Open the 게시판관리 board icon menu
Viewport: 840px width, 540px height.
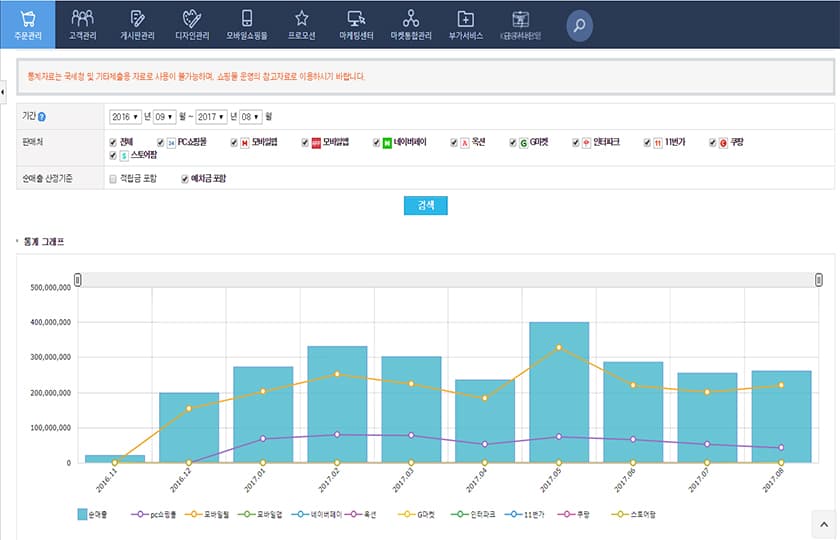(x=137, y=25)
